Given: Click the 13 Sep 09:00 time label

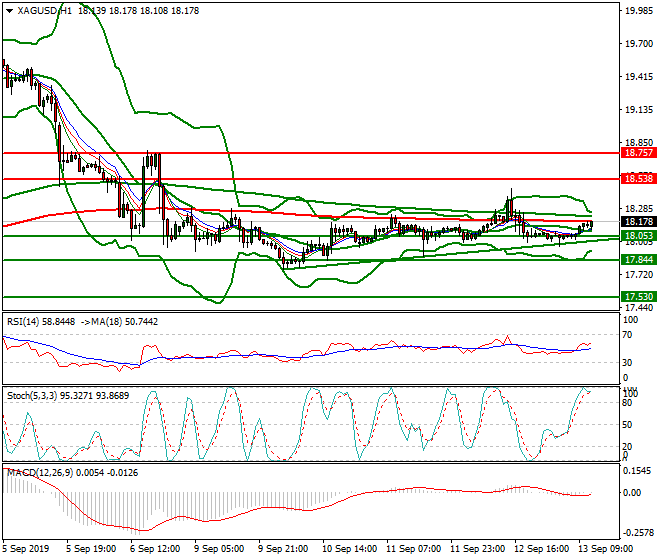Looking at the screenshot, I should tap(605, 549).
